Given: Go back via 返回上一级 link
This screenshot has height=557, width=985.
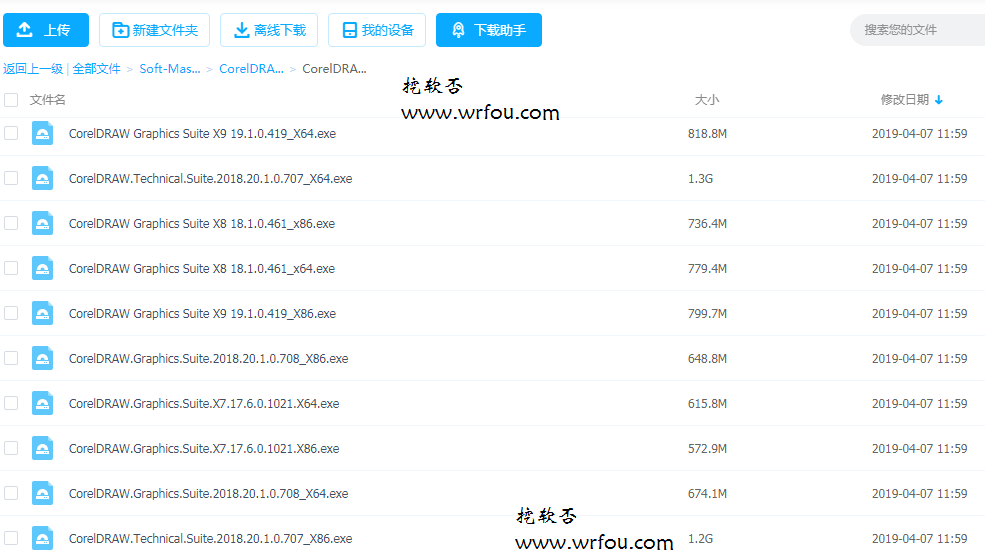Looking at the screenshot, I should tap(33, 68).
